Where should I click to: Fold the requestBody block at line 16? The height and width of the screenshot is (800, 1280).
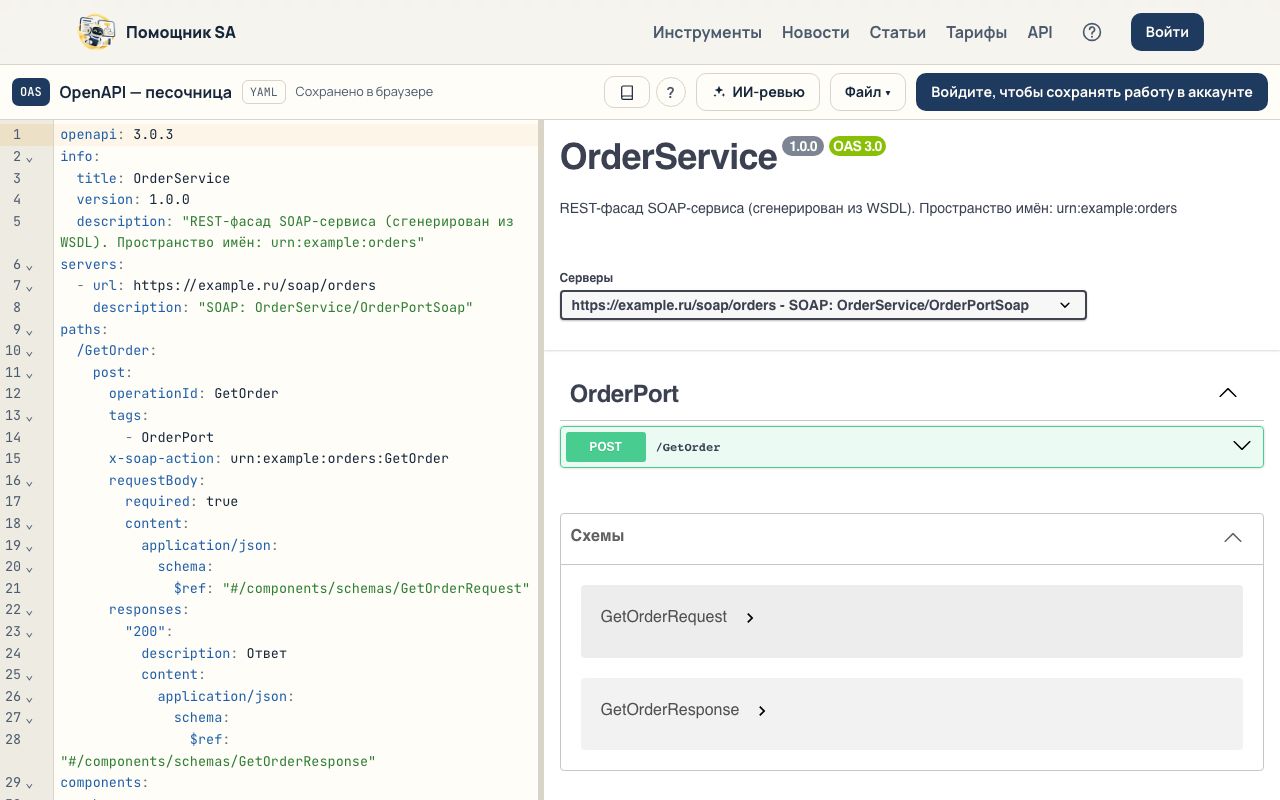(x=30, y=481)
